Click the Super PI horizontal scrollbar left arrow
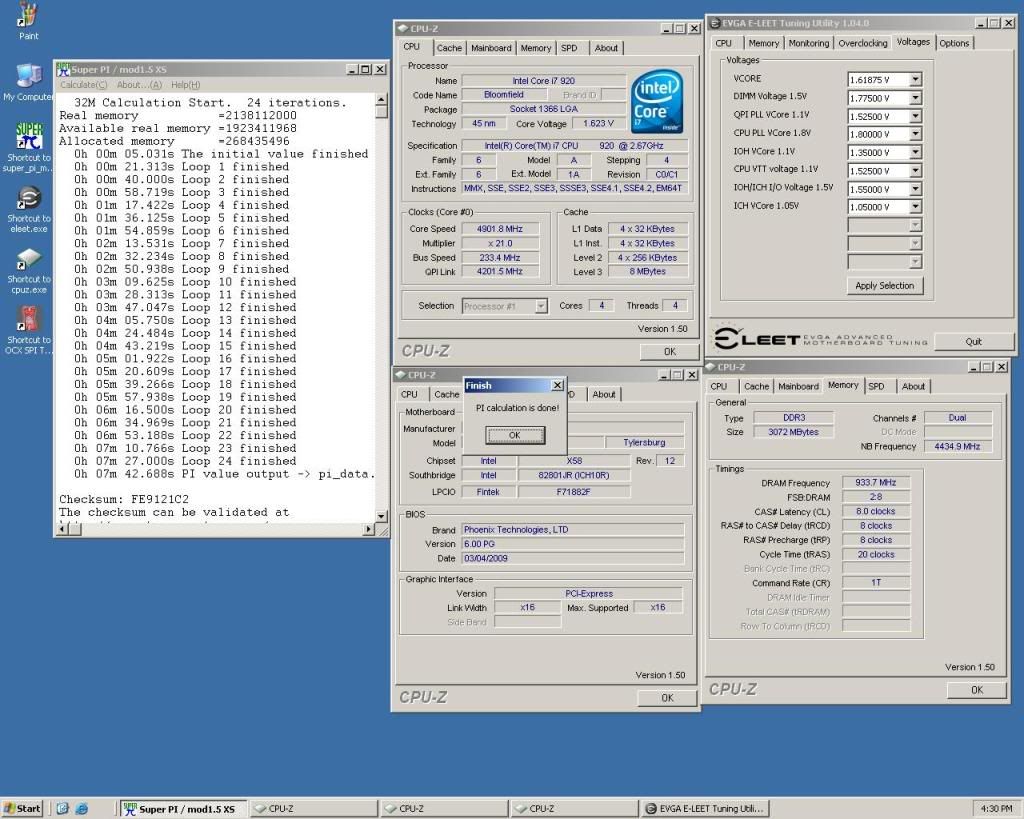 tap(63, 529)
